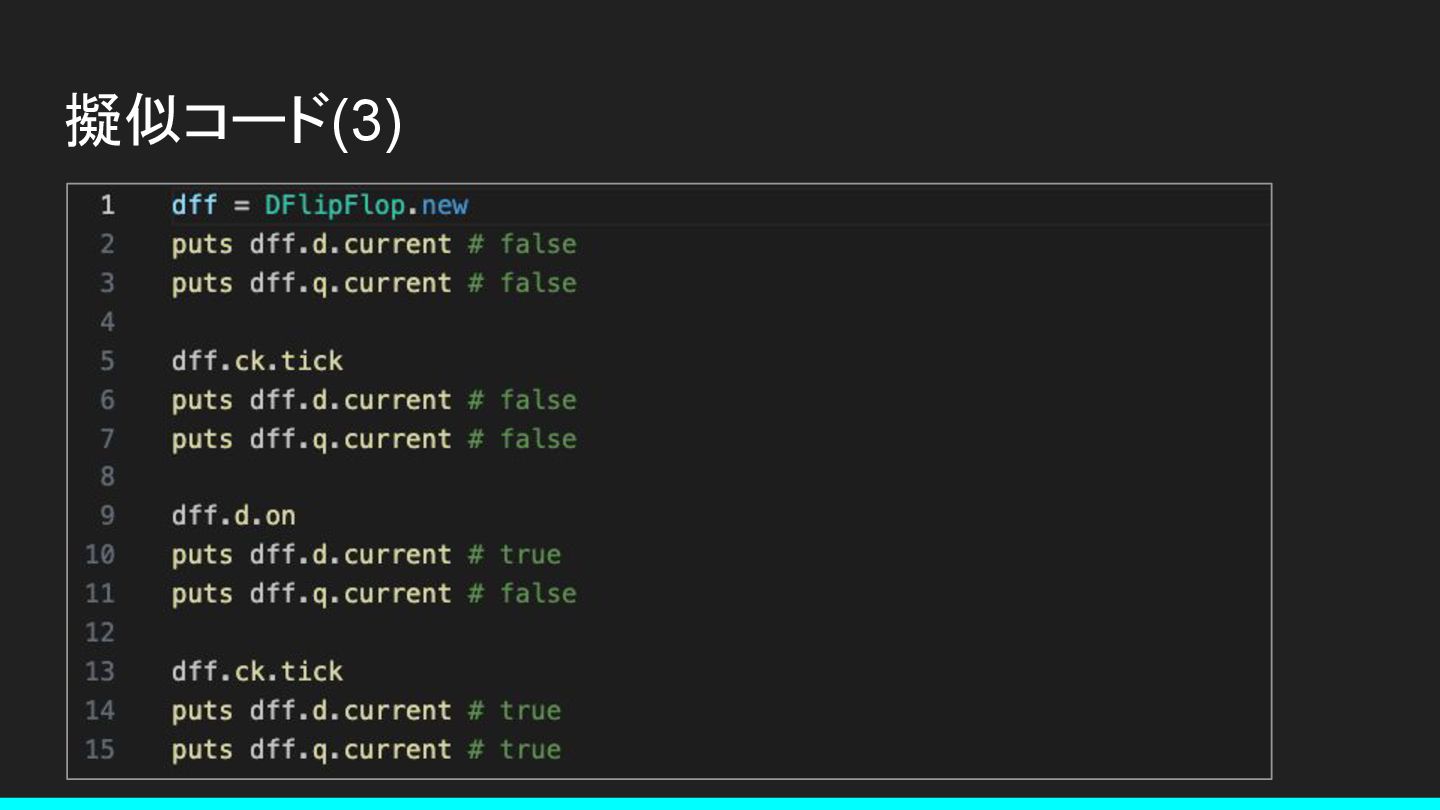1440x810 pixels.
Task: Click line number 12 in the gutter
Action: click(x=100, y=633)
